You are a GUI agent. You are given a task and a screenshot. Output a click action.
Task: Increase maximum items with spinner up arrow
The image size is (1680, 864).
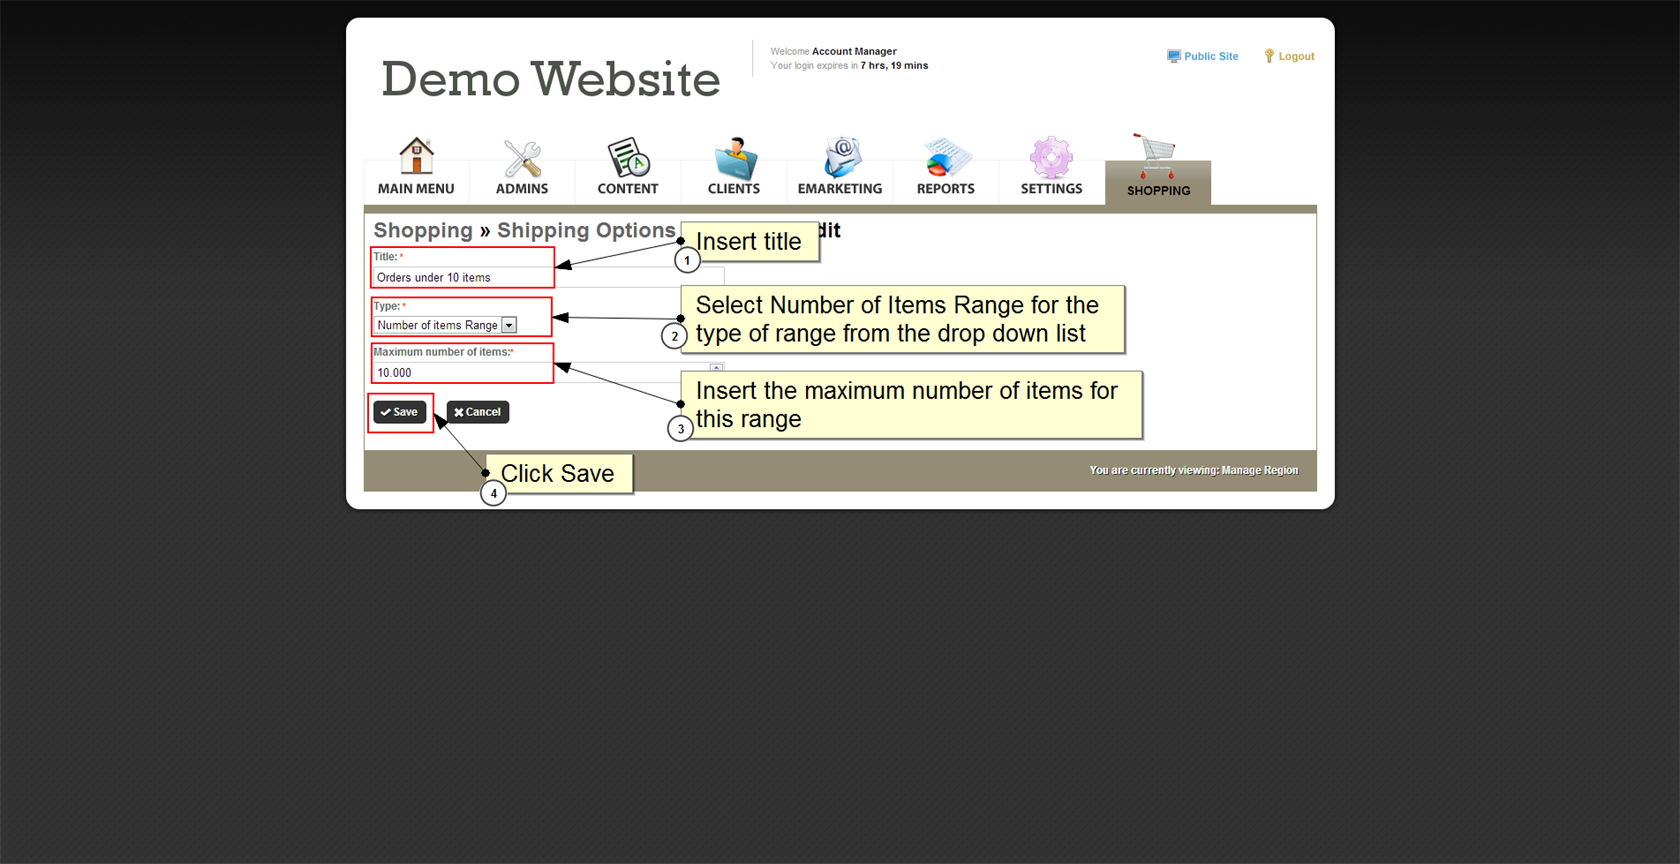coord(716,367)
